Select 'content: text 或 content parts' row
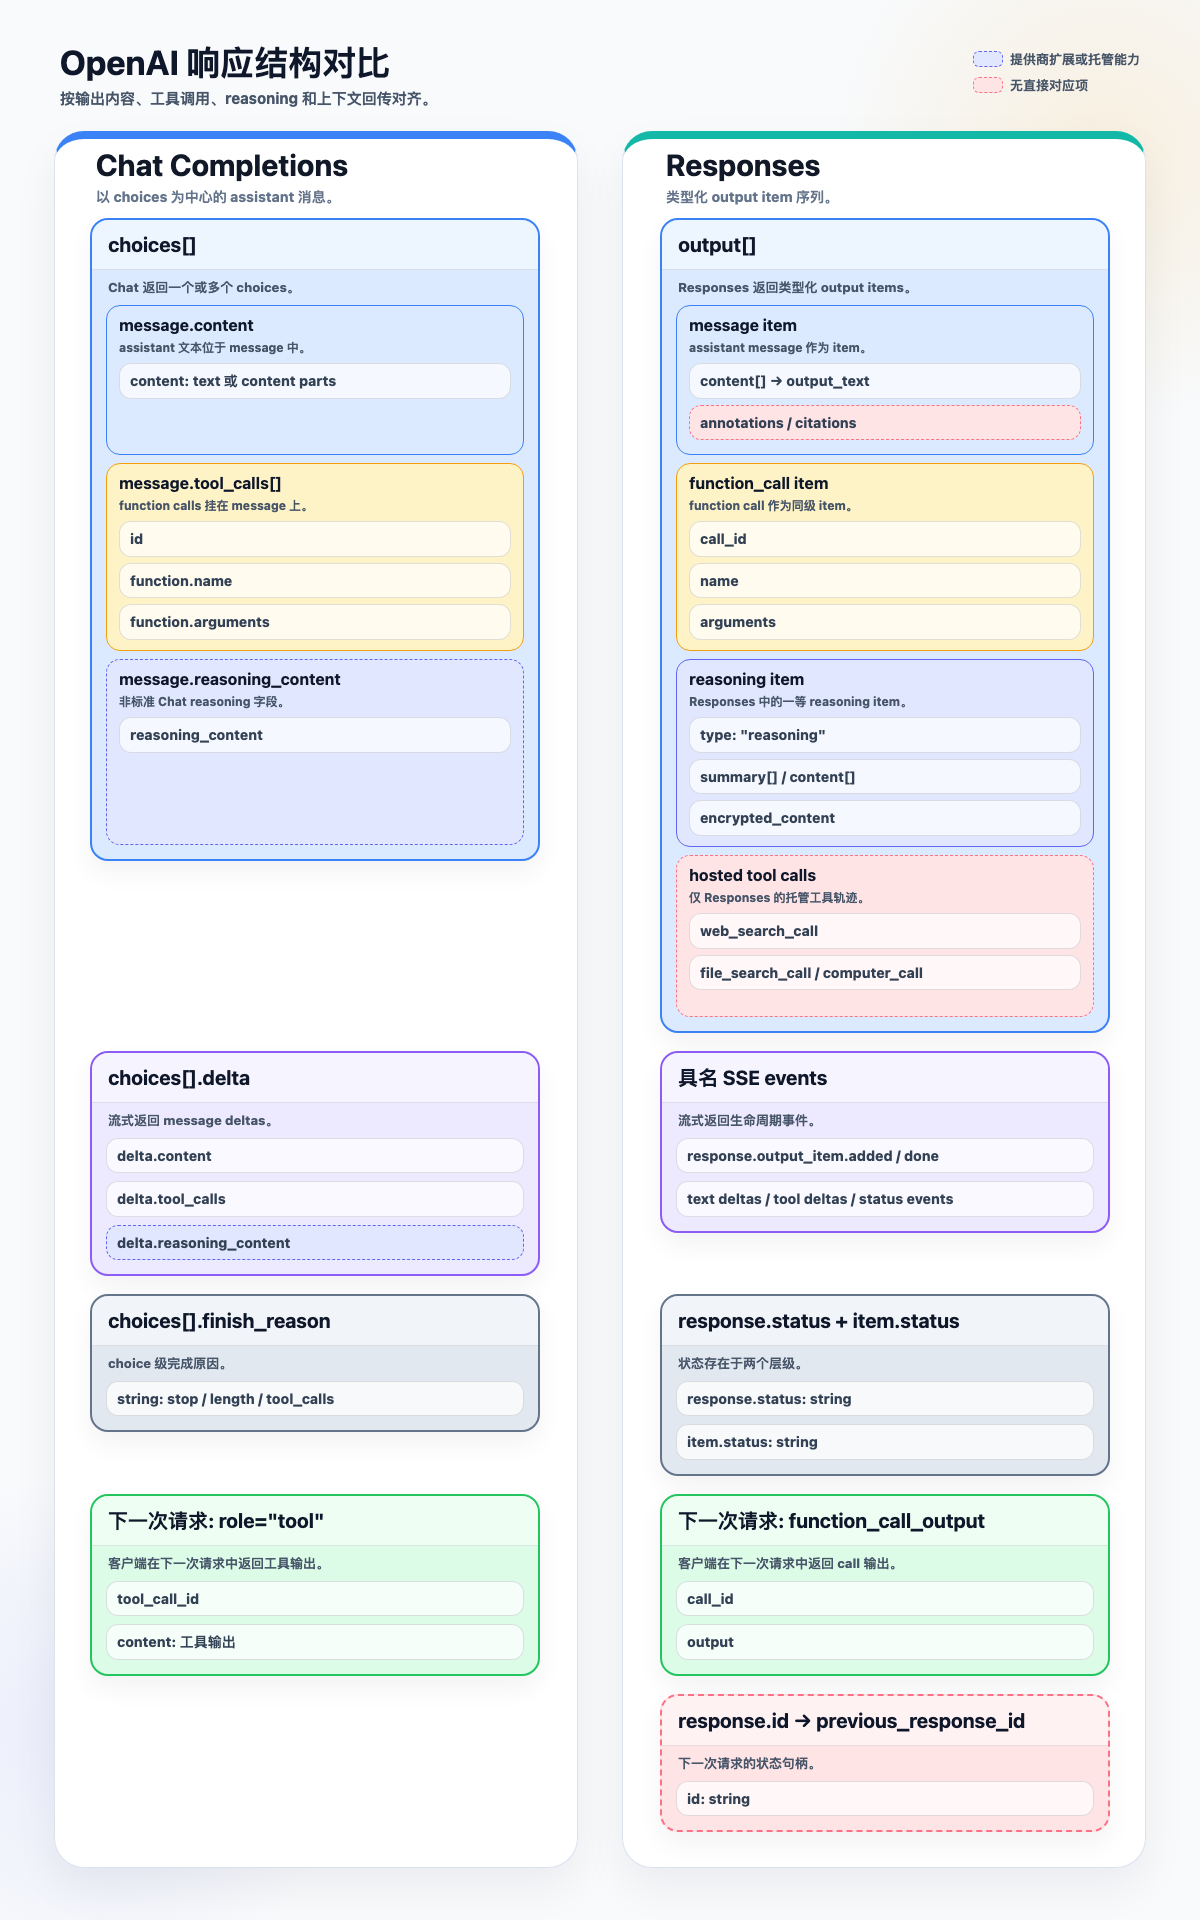The image size is (1200, 1920). [315, 381]
